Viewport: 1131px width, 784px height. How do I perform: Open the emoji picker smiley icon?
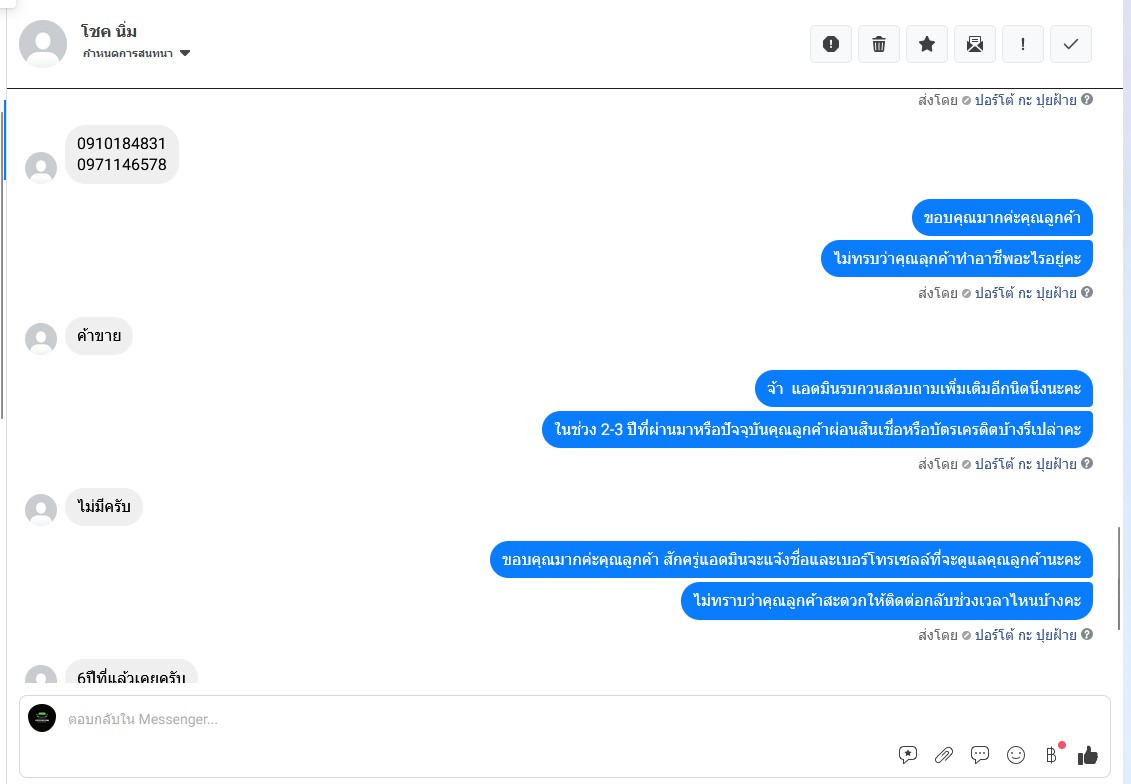[1016, 755]
